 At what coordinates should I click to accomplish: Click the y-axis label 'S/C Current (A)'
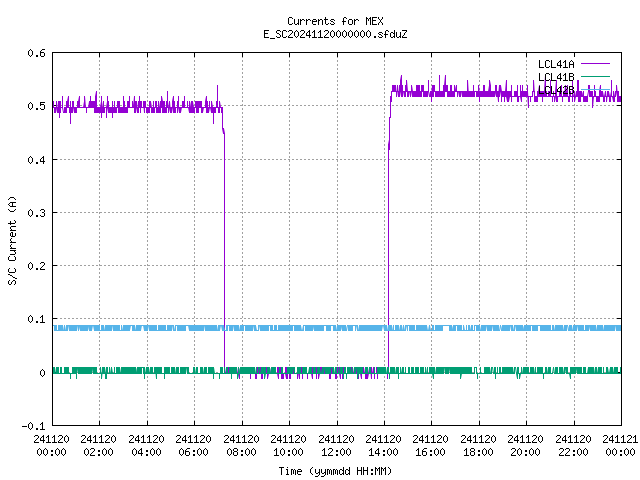pyautogui.click(x=13, y=240)
